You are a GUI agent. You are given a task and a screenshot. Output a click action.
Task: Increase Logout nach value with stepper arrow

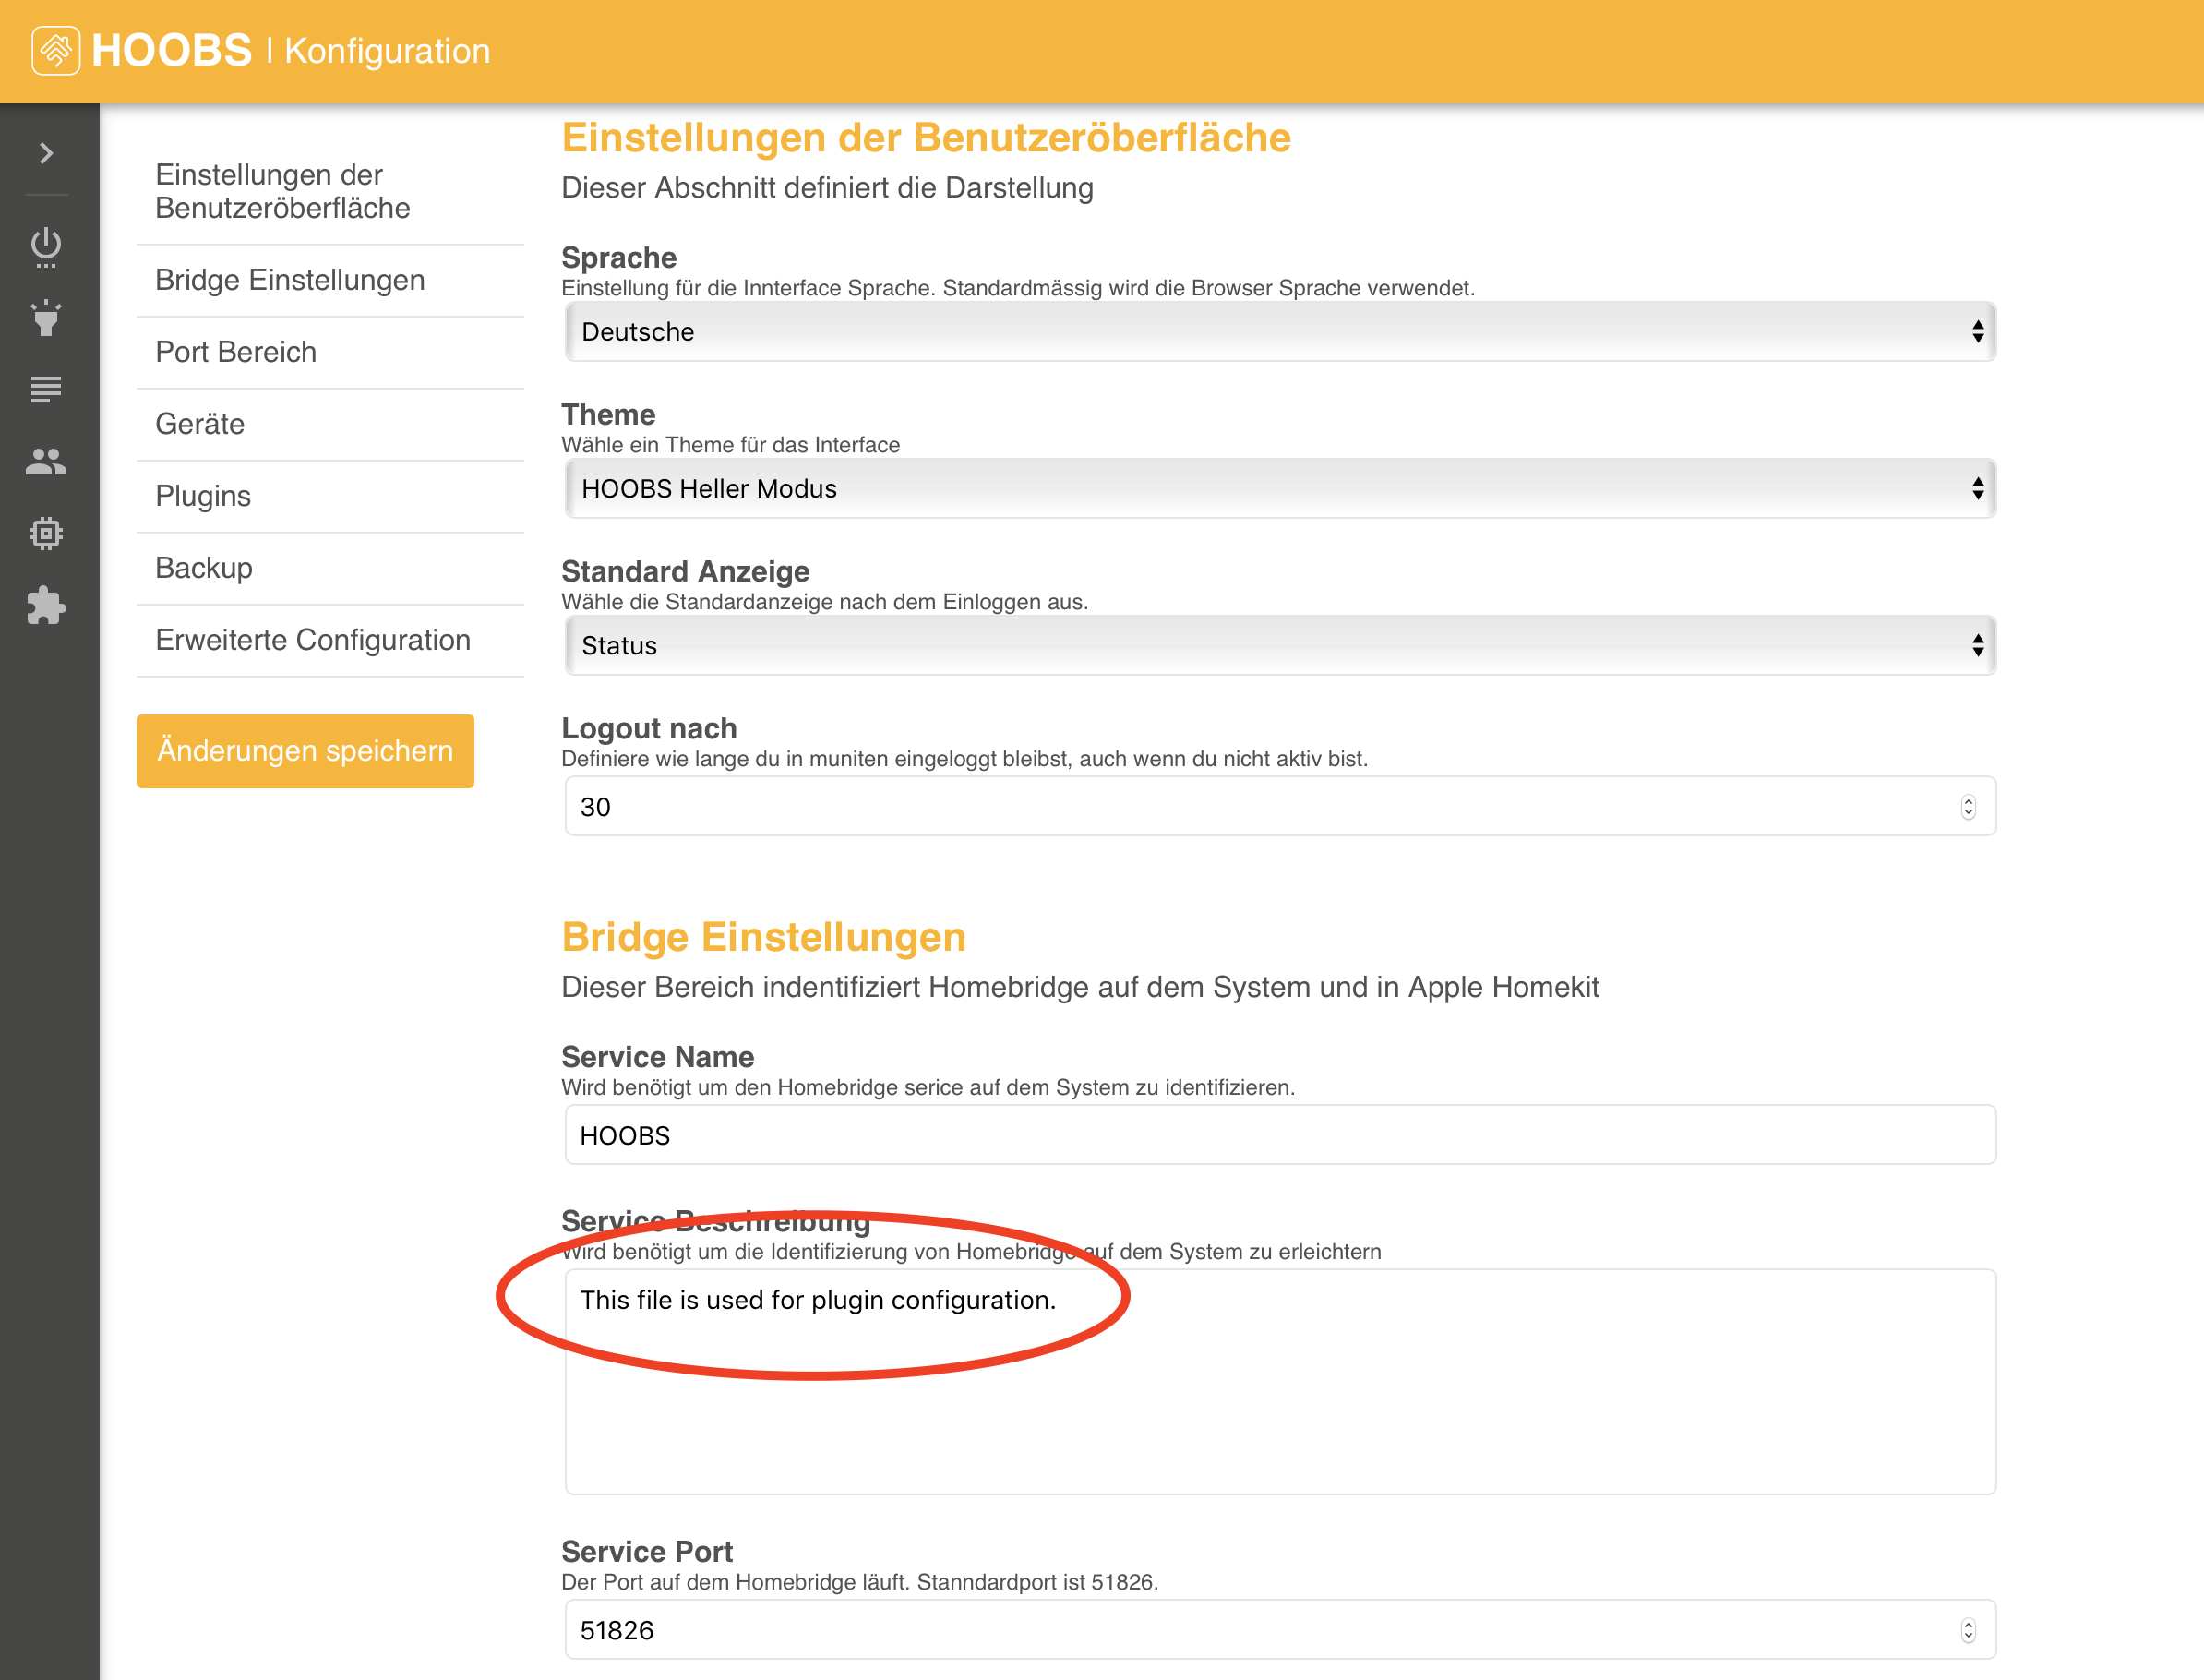pyautogui.click(x=1969, y=800)
